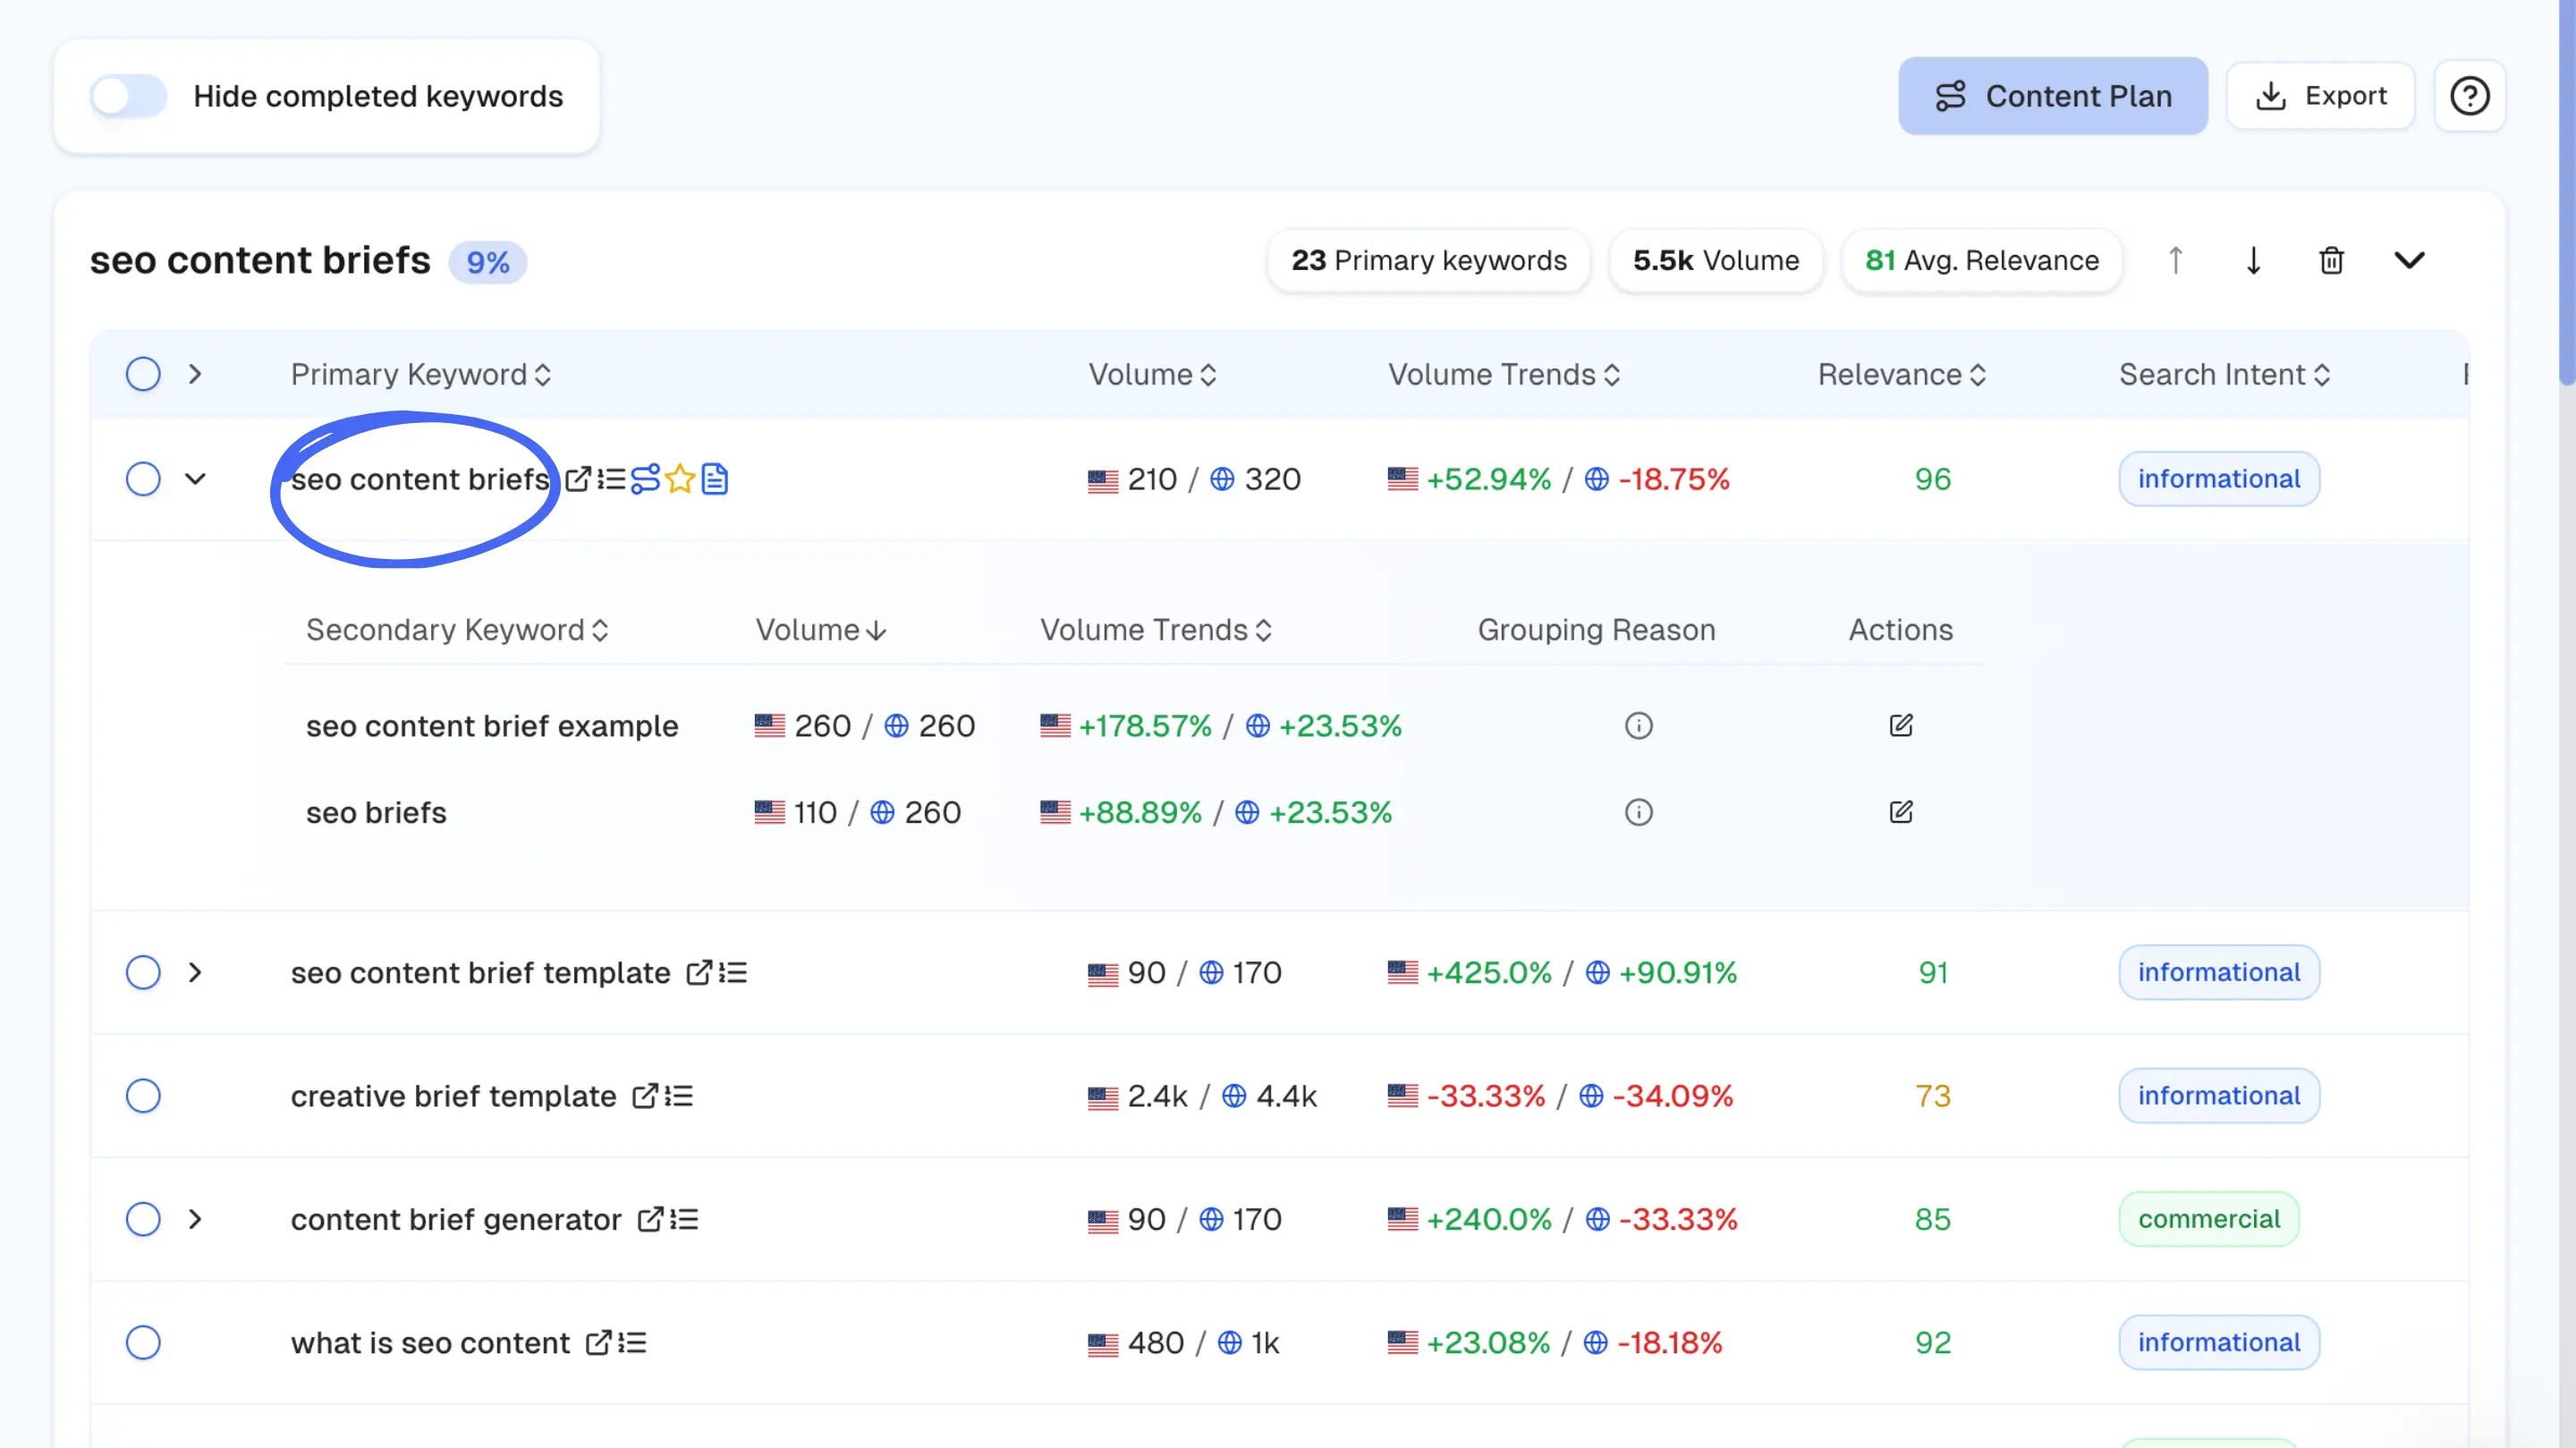Expand the seo content brief template row

tap(195, 972)
